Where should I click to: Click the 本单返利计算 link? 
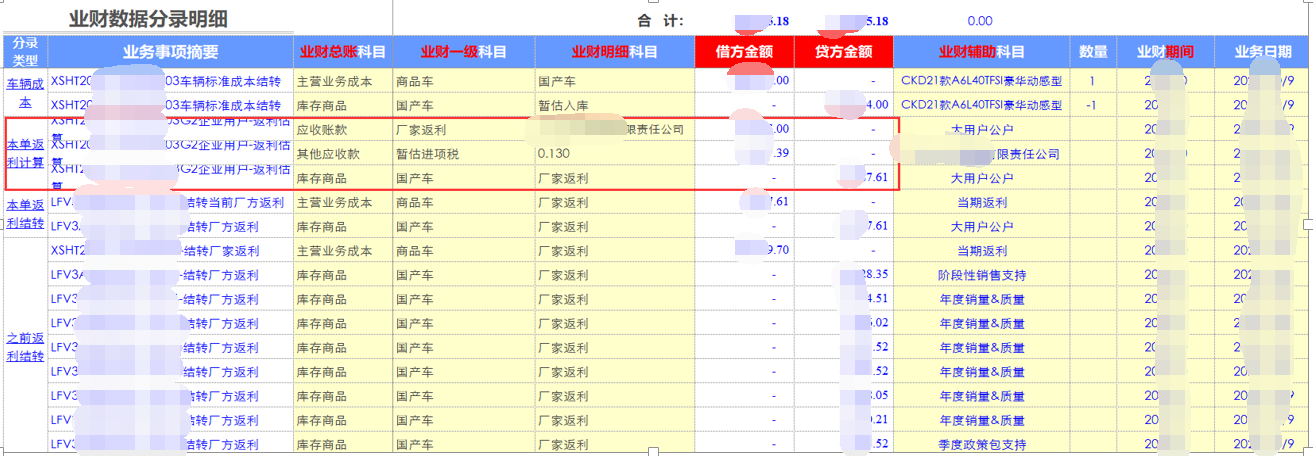[26, 153]
